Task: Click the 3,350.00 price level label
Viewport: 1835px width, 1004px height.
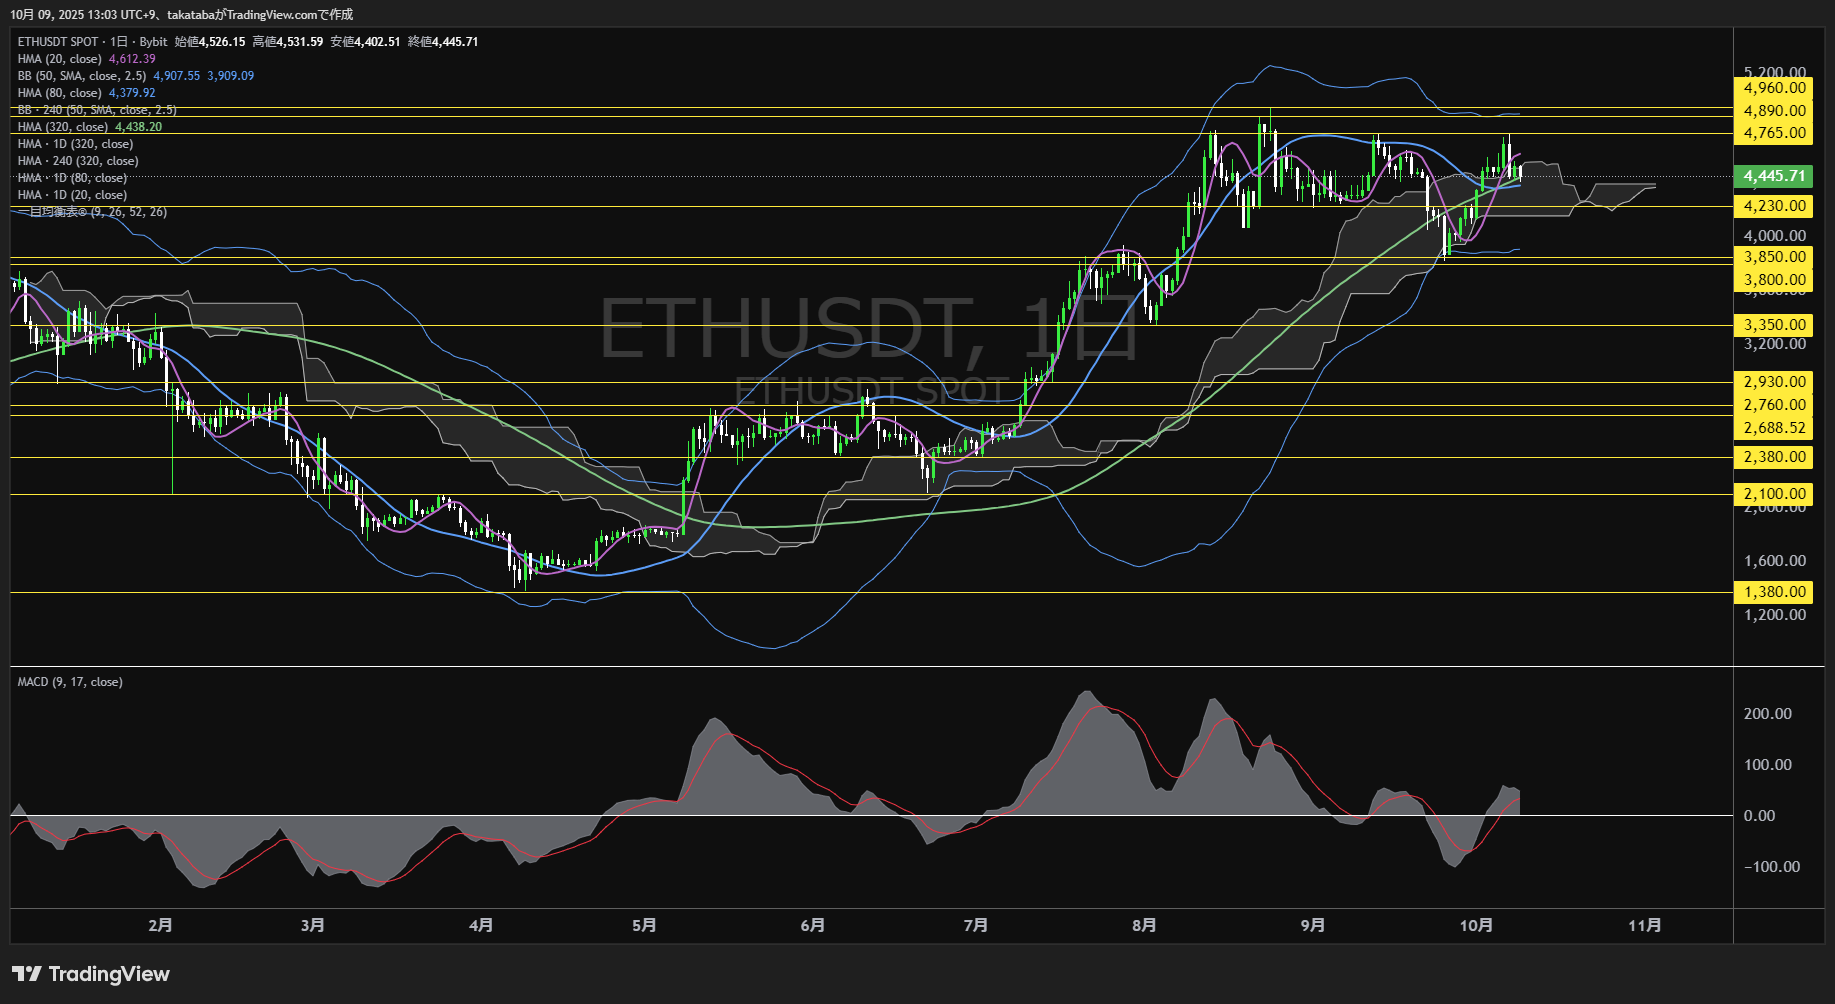Action: [x=1774, y=325]
